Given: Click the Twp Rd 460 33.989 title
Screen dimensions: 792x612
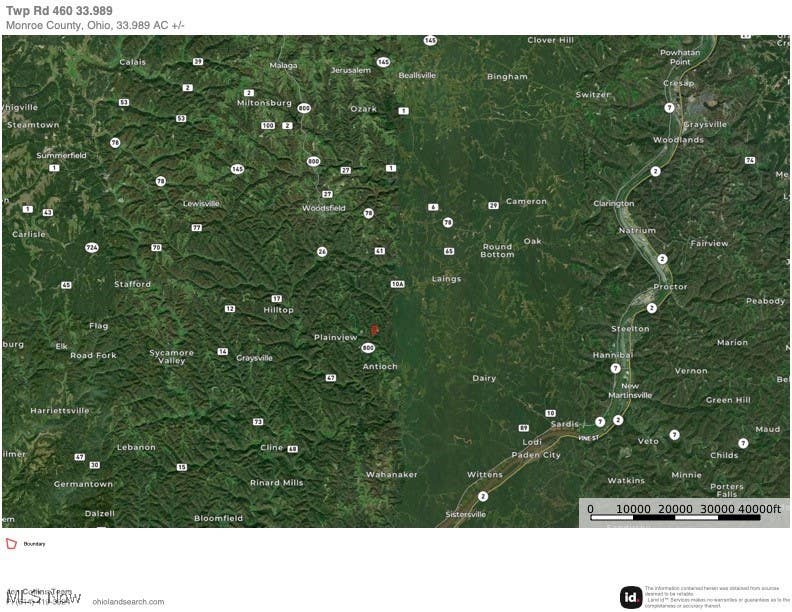Looking at the screenshot, I should pyautogui.click(x=59, y=11).
